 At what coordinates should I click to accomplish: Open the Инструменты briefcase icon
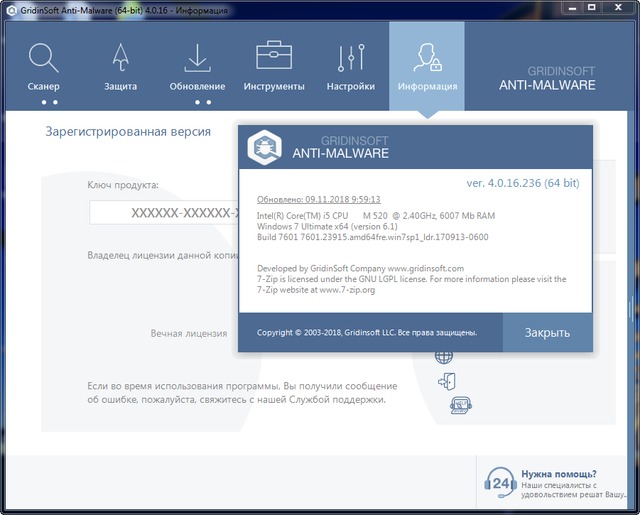[273, 57]
